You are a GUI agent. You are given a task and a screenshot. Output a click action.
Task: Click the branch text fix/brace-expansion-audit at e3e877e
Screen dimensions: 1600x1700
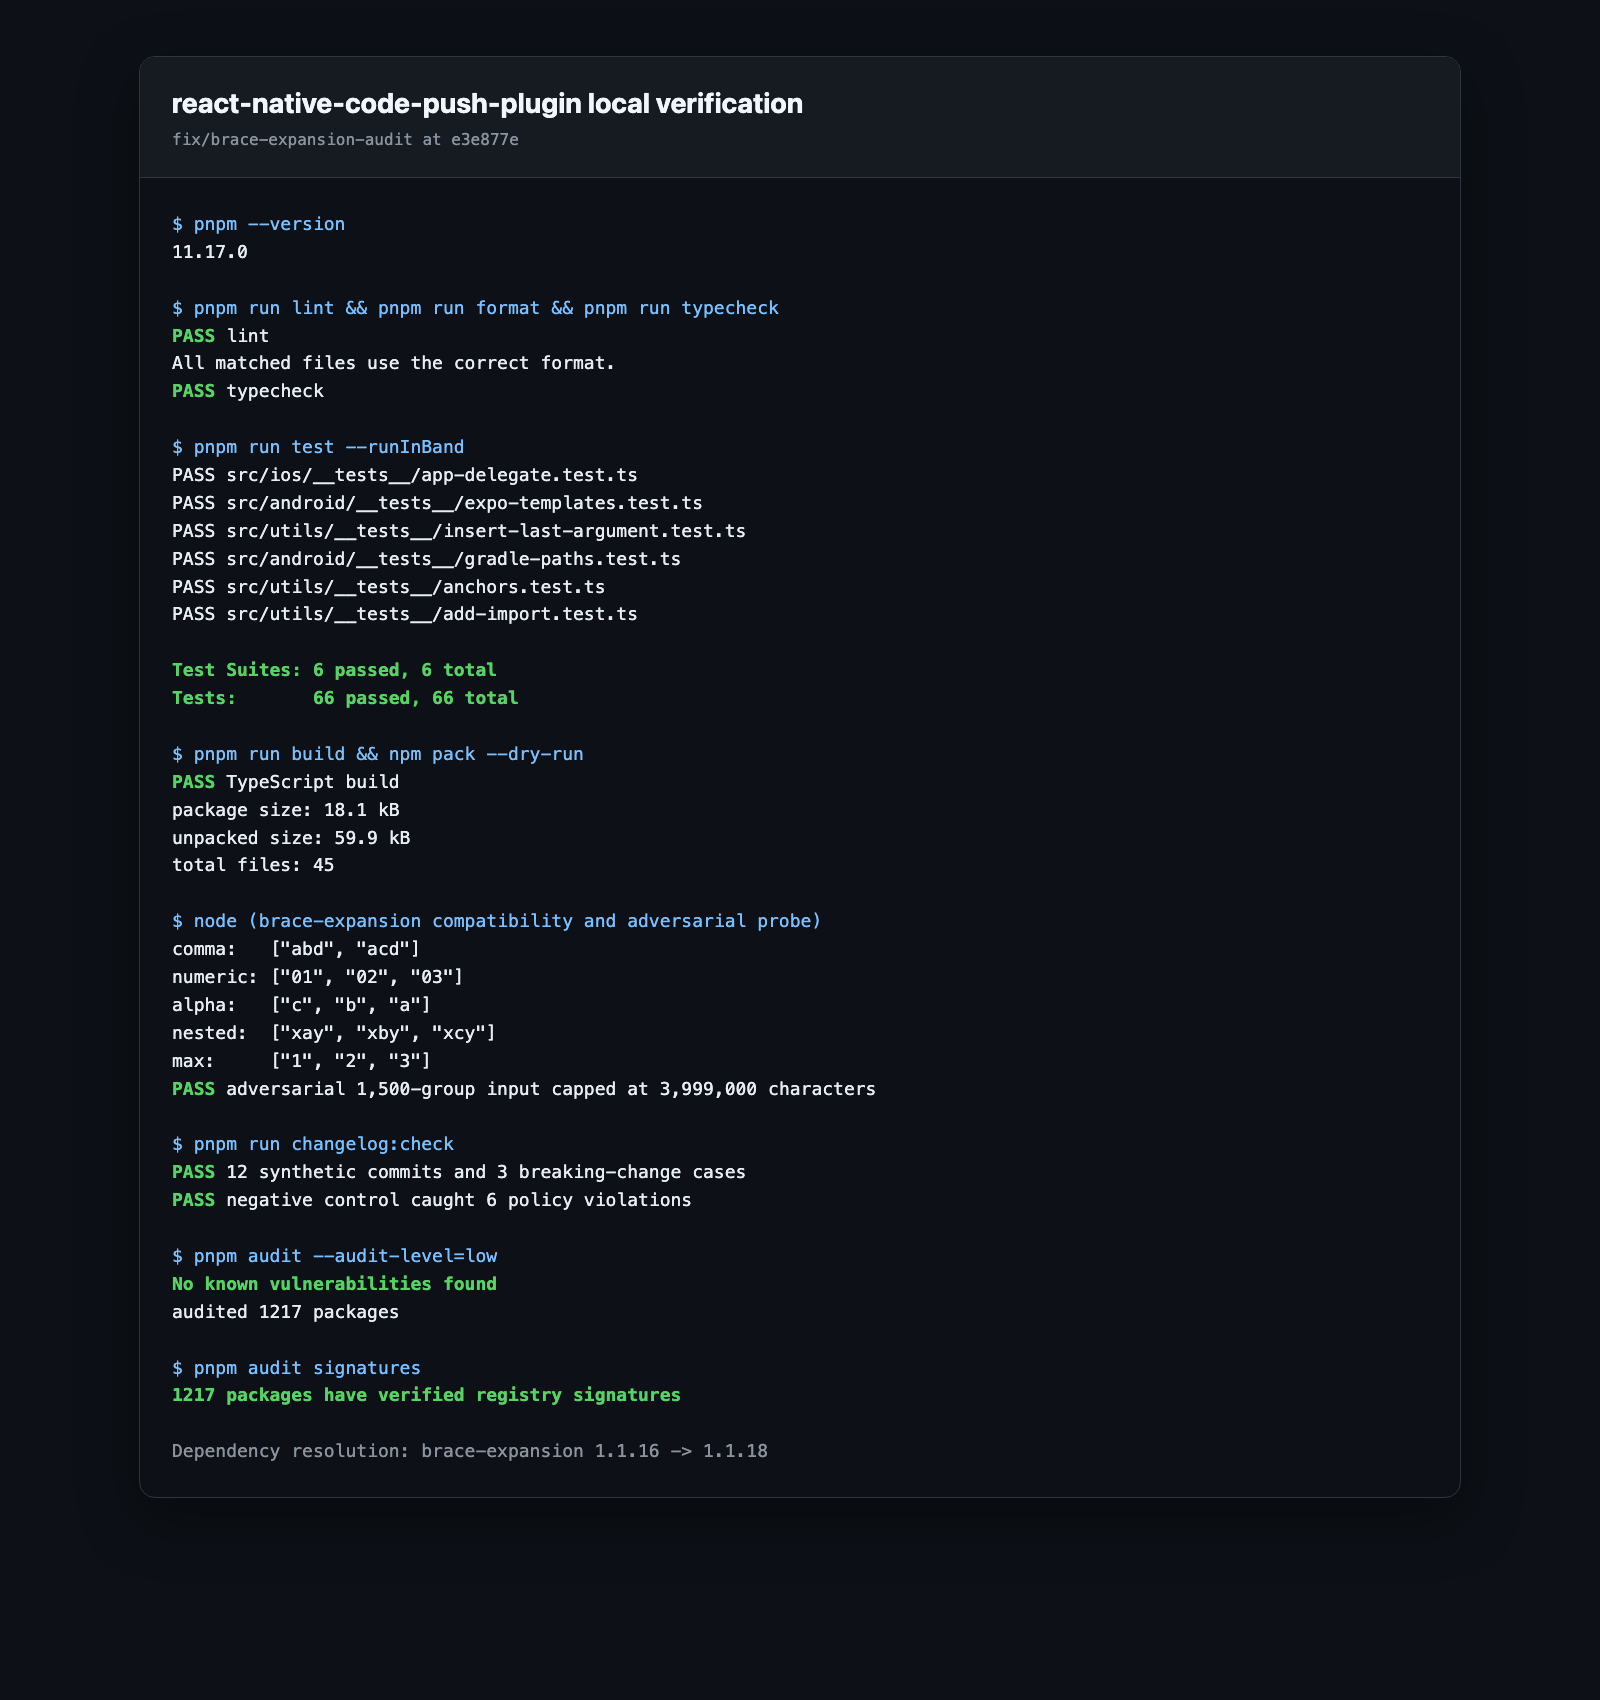click(x=345, y=139)
